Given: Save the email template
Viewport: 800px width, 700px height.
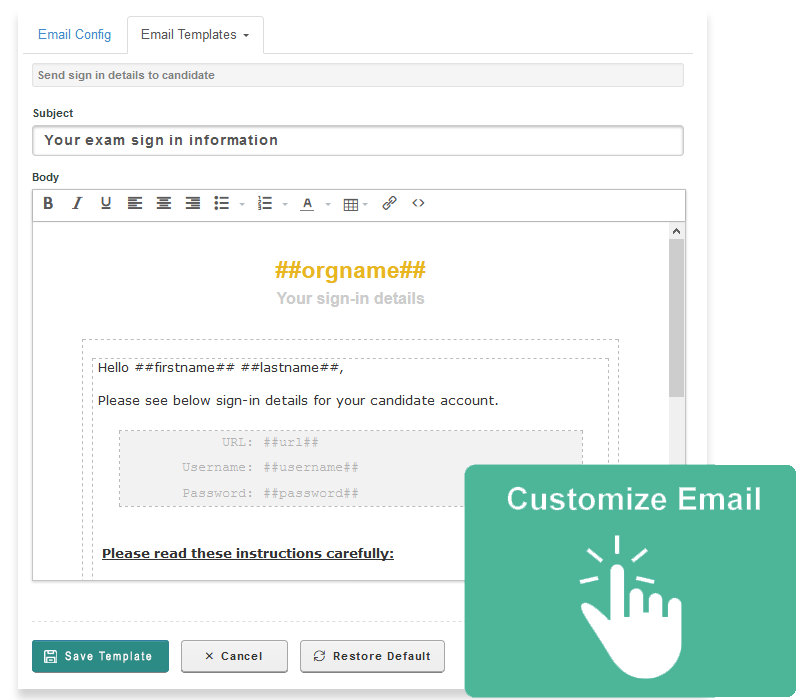Looking at the screenshot, I should pyautogui.click(x=101, y=656).
